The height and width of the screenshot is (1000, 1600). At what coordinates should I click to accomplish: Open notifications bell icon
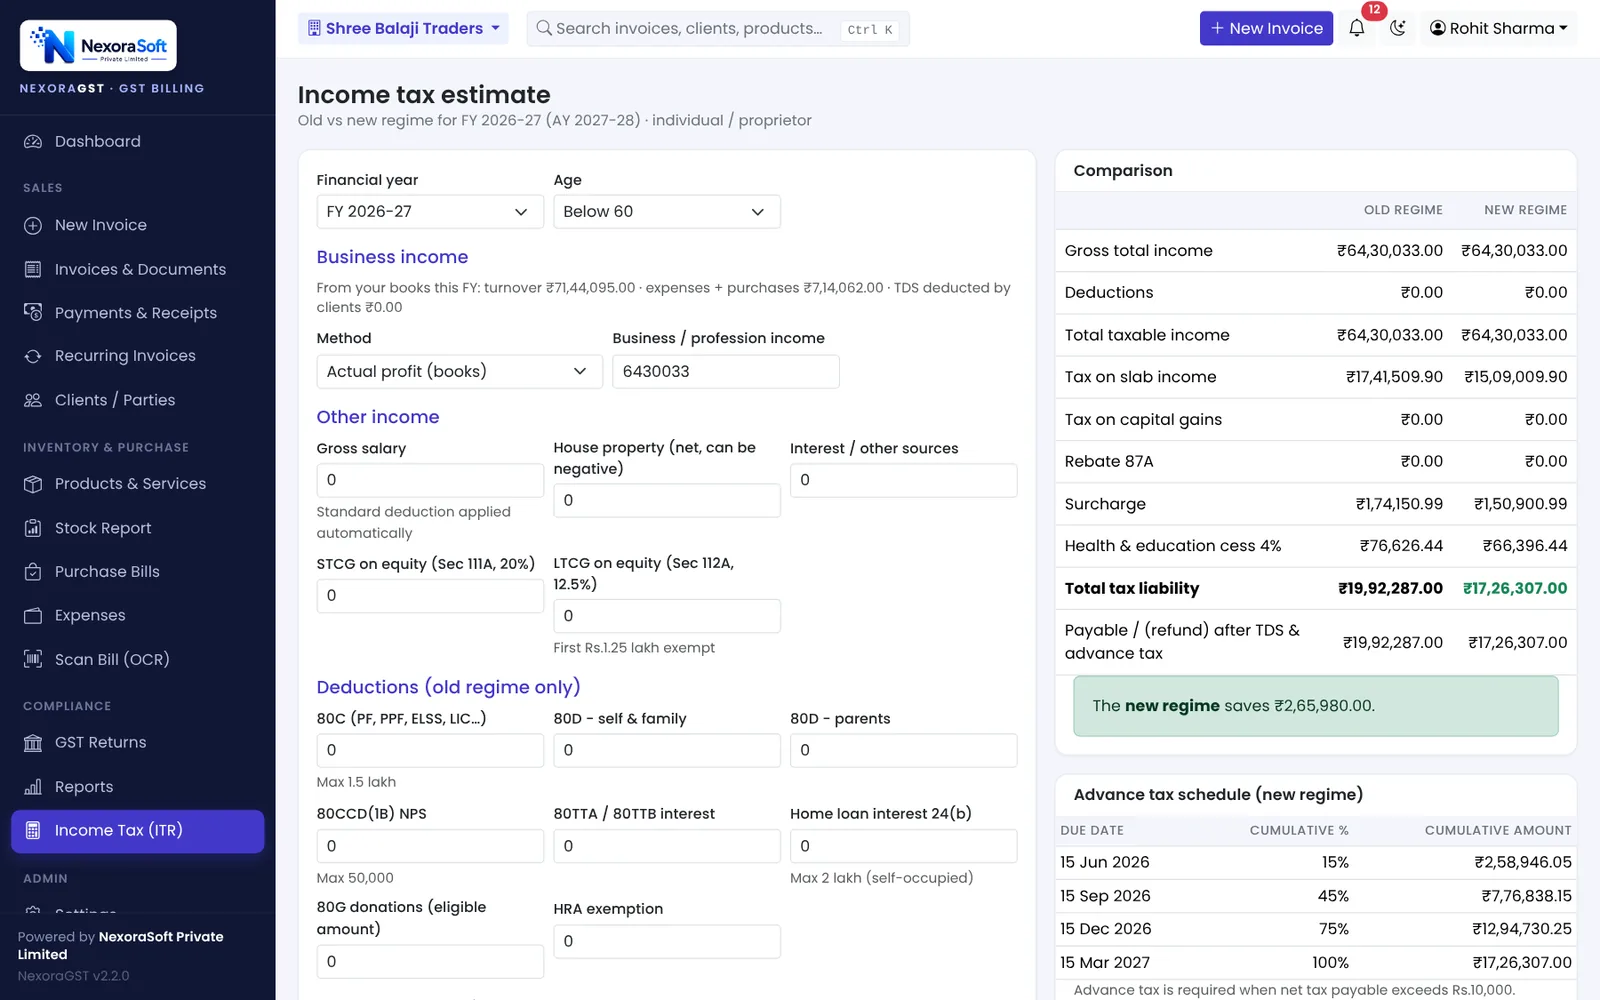click(1356, 28)
